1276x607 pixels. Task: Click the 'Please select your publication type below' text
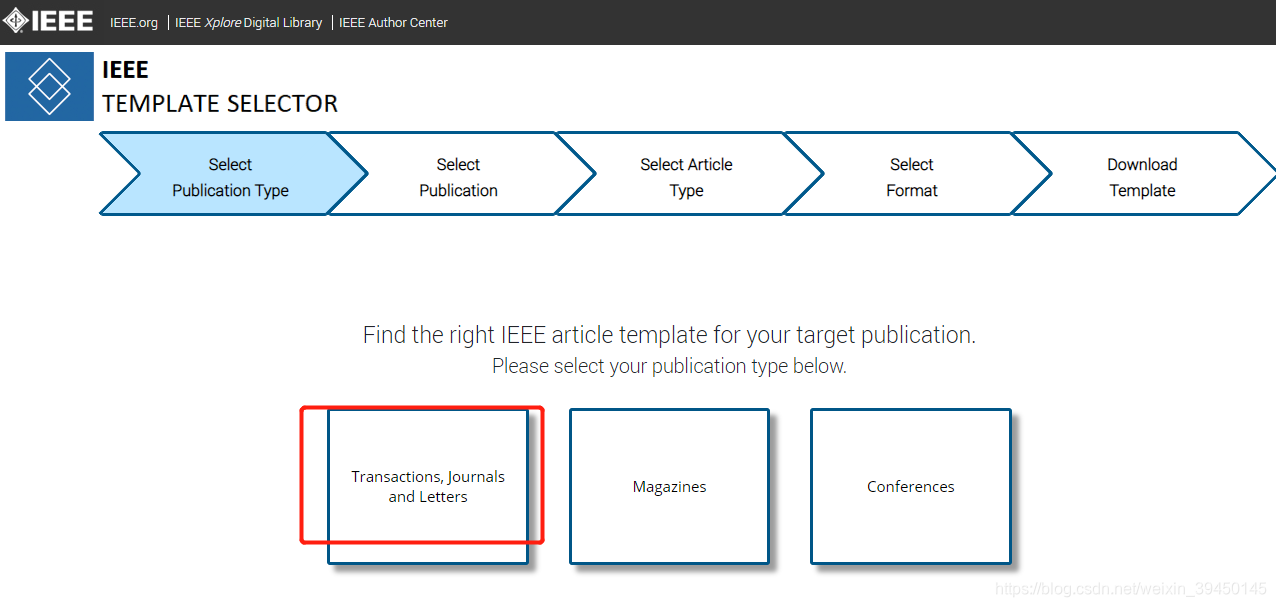pyautogui.click(x=669, y=366)
